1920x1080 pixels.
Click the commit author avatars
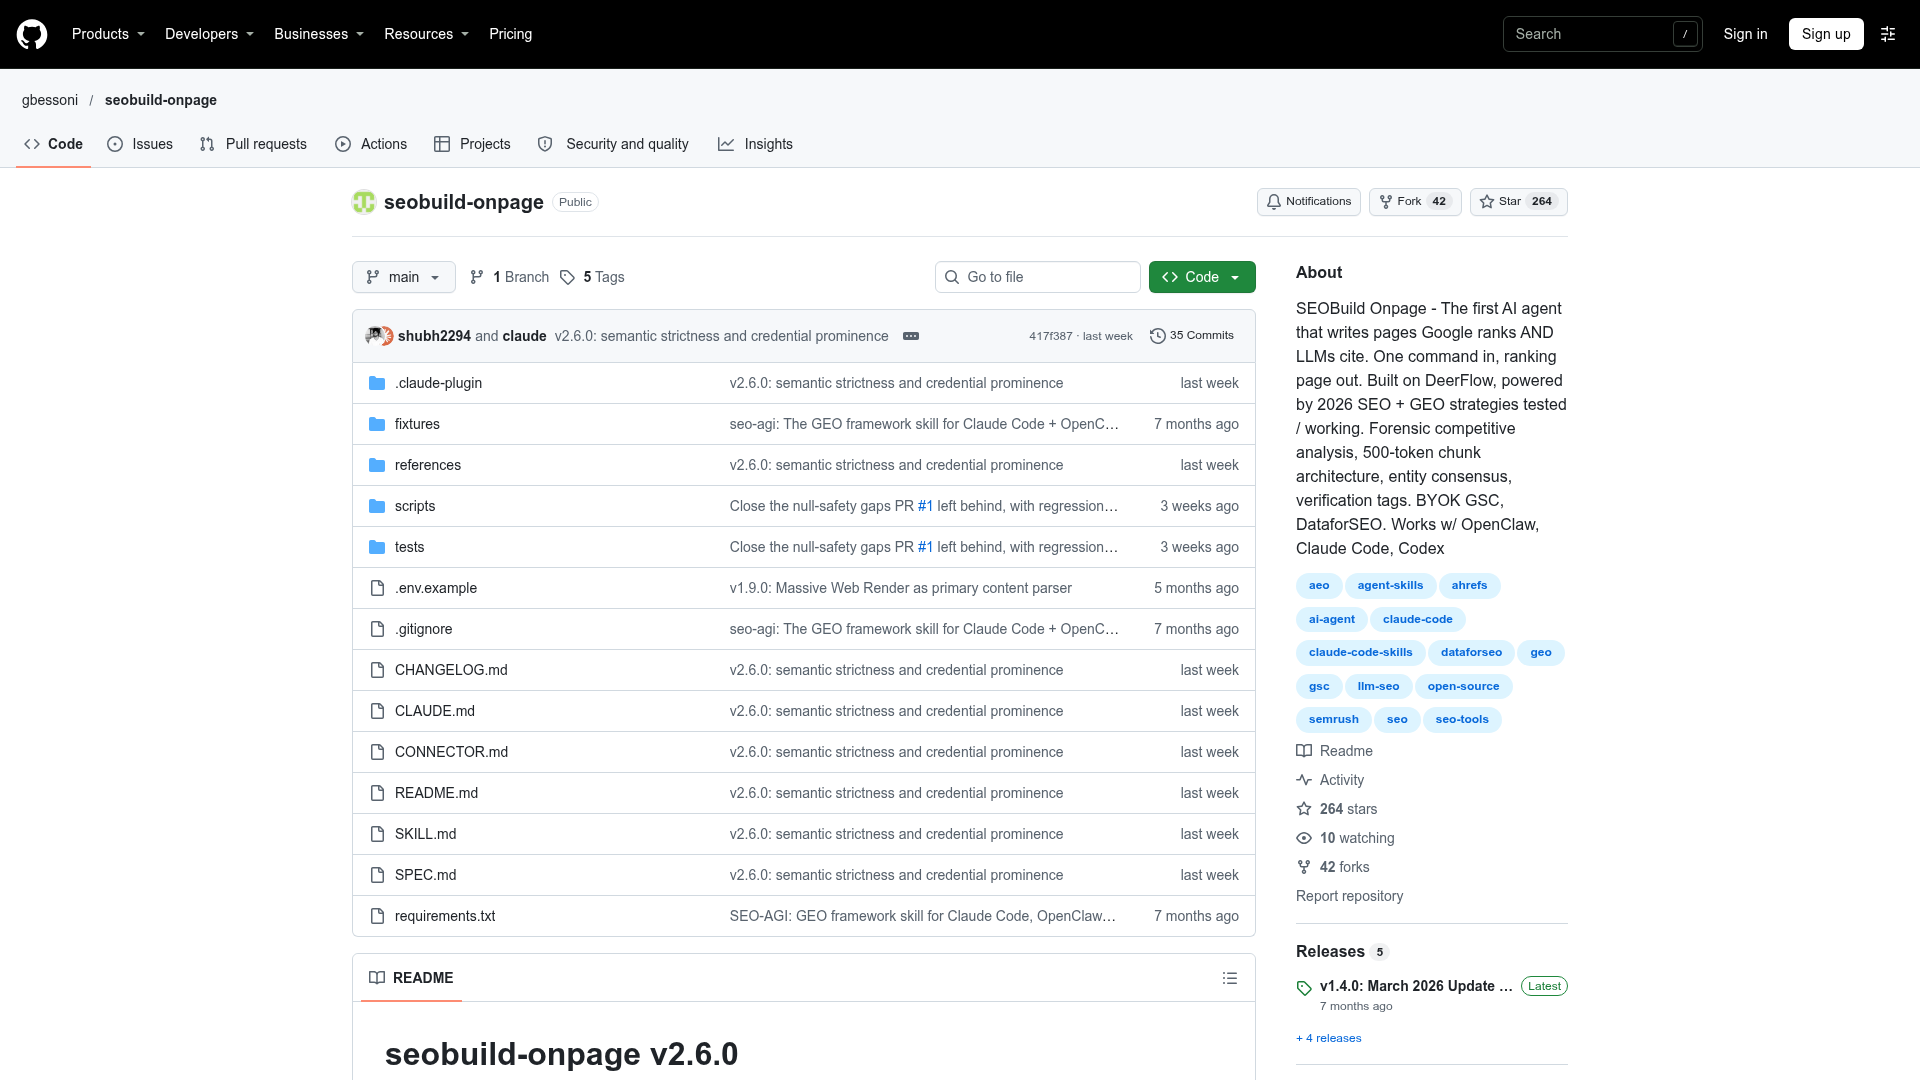pyautogui.click(x=379, y=336)
